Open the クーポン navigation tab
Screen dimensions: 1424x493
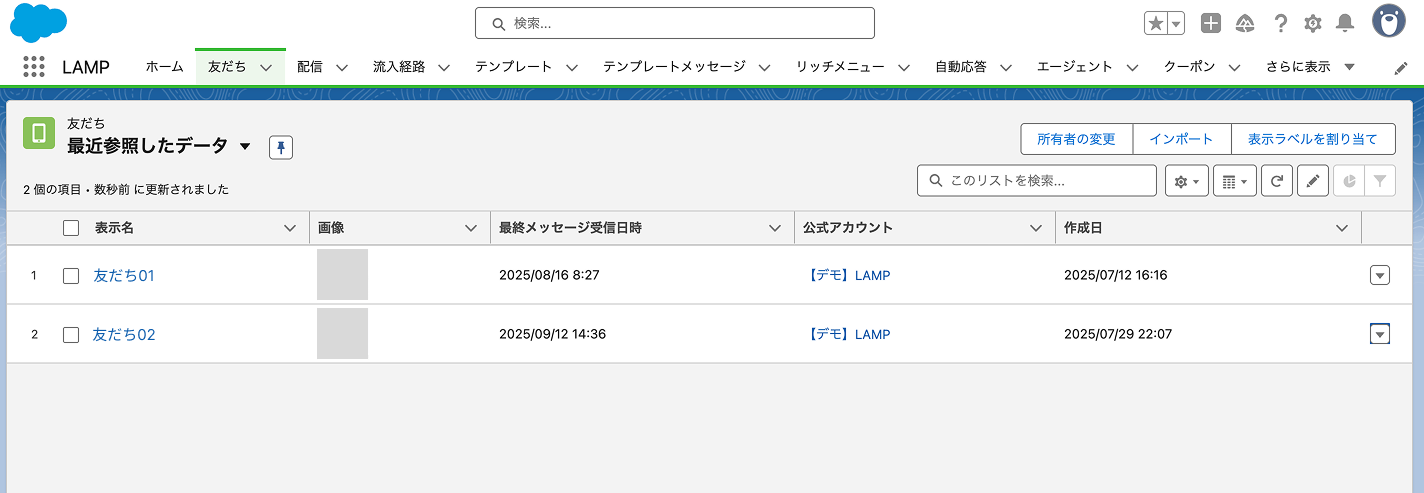pos(1189,67)
